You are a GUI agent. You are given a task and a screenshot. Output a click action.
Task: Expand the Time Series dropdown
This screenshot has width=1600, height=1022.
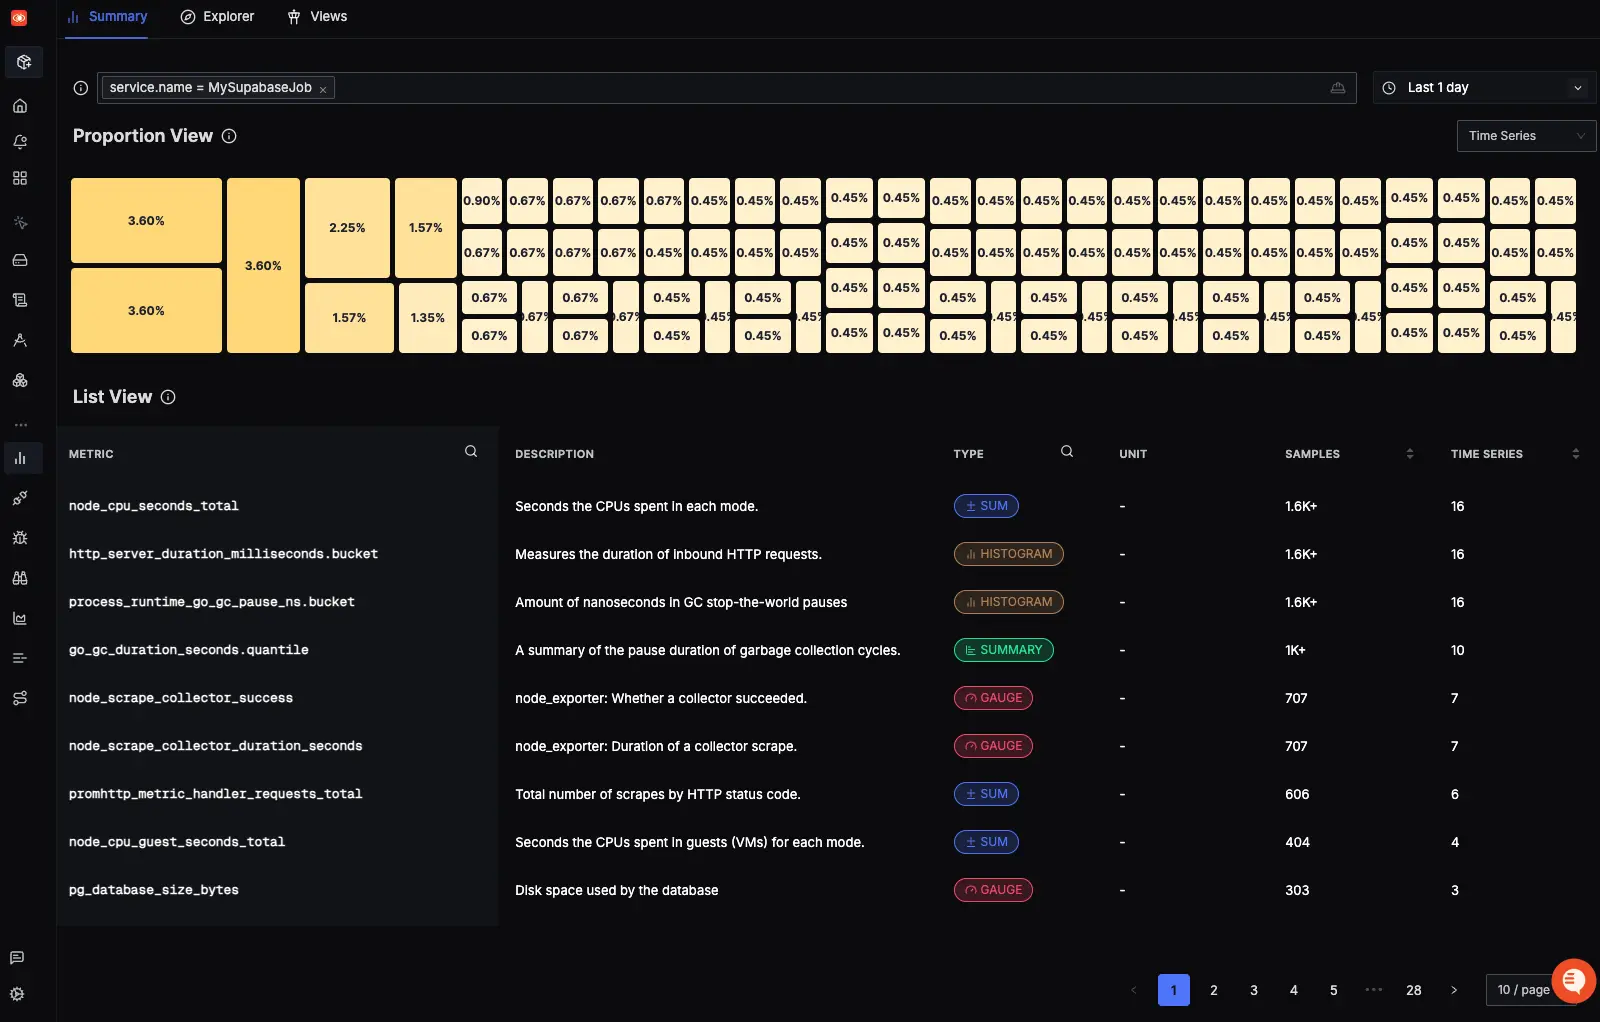(1526, 136)
